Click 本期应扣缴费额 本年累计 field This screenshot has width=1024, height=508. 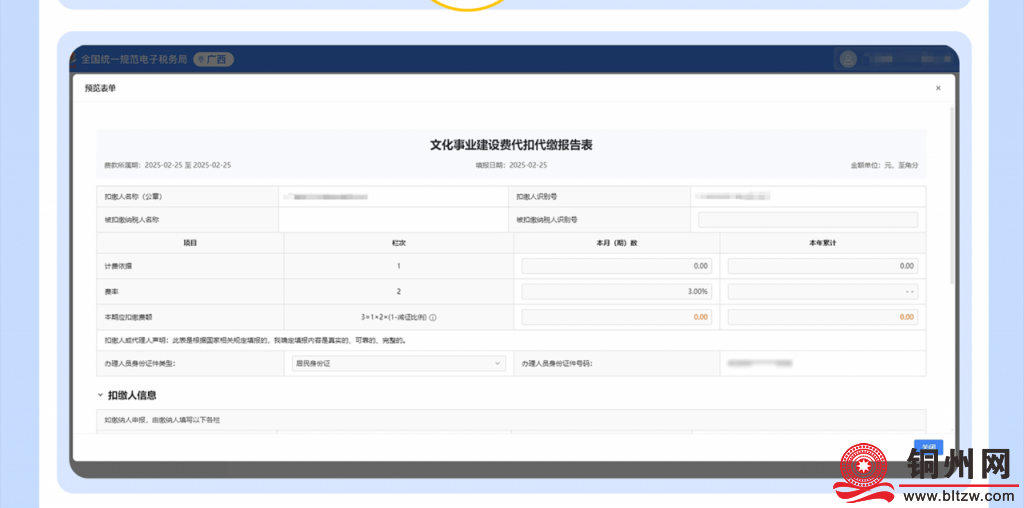[x=822, y=317]
